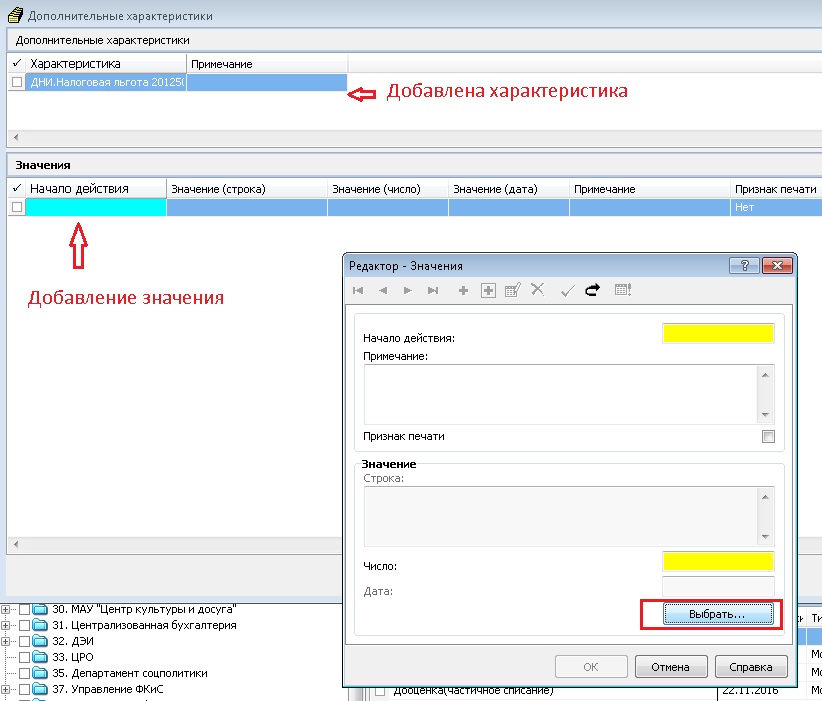This screenshot has height=701, width=822.
Task: Tick checkbox next to 32. ДЭИ folder
Action: click(x=25, y=642)
